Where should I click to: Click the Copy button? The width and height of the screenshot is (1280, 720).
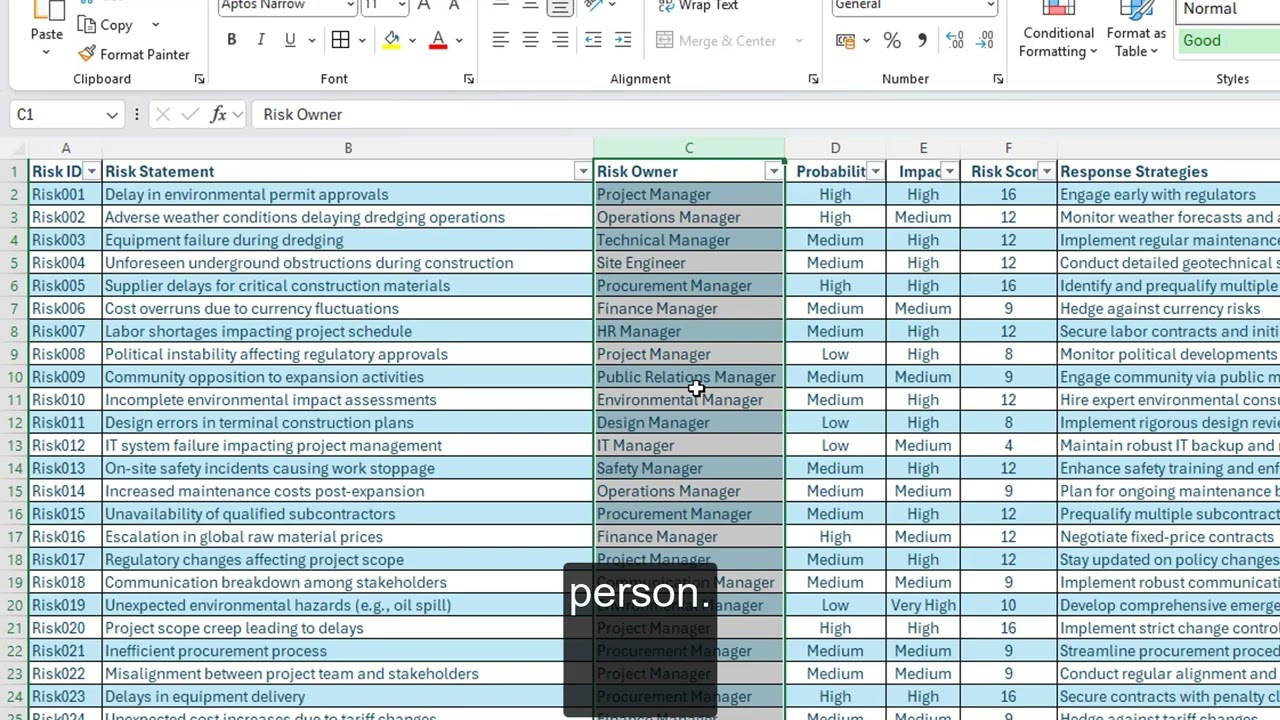[105, 25]
